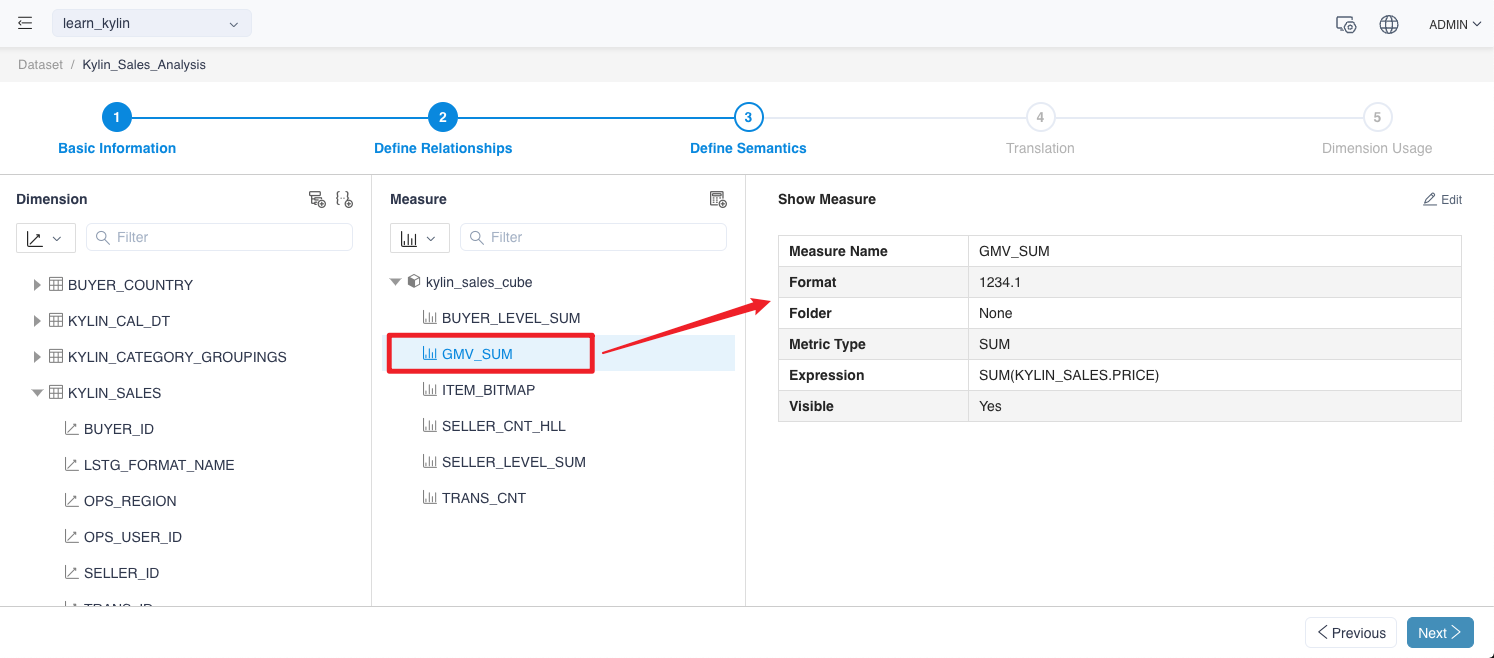Open the learn_kylin project dropdown
The width and height of the screenshot is (1494, 658).
151,23
